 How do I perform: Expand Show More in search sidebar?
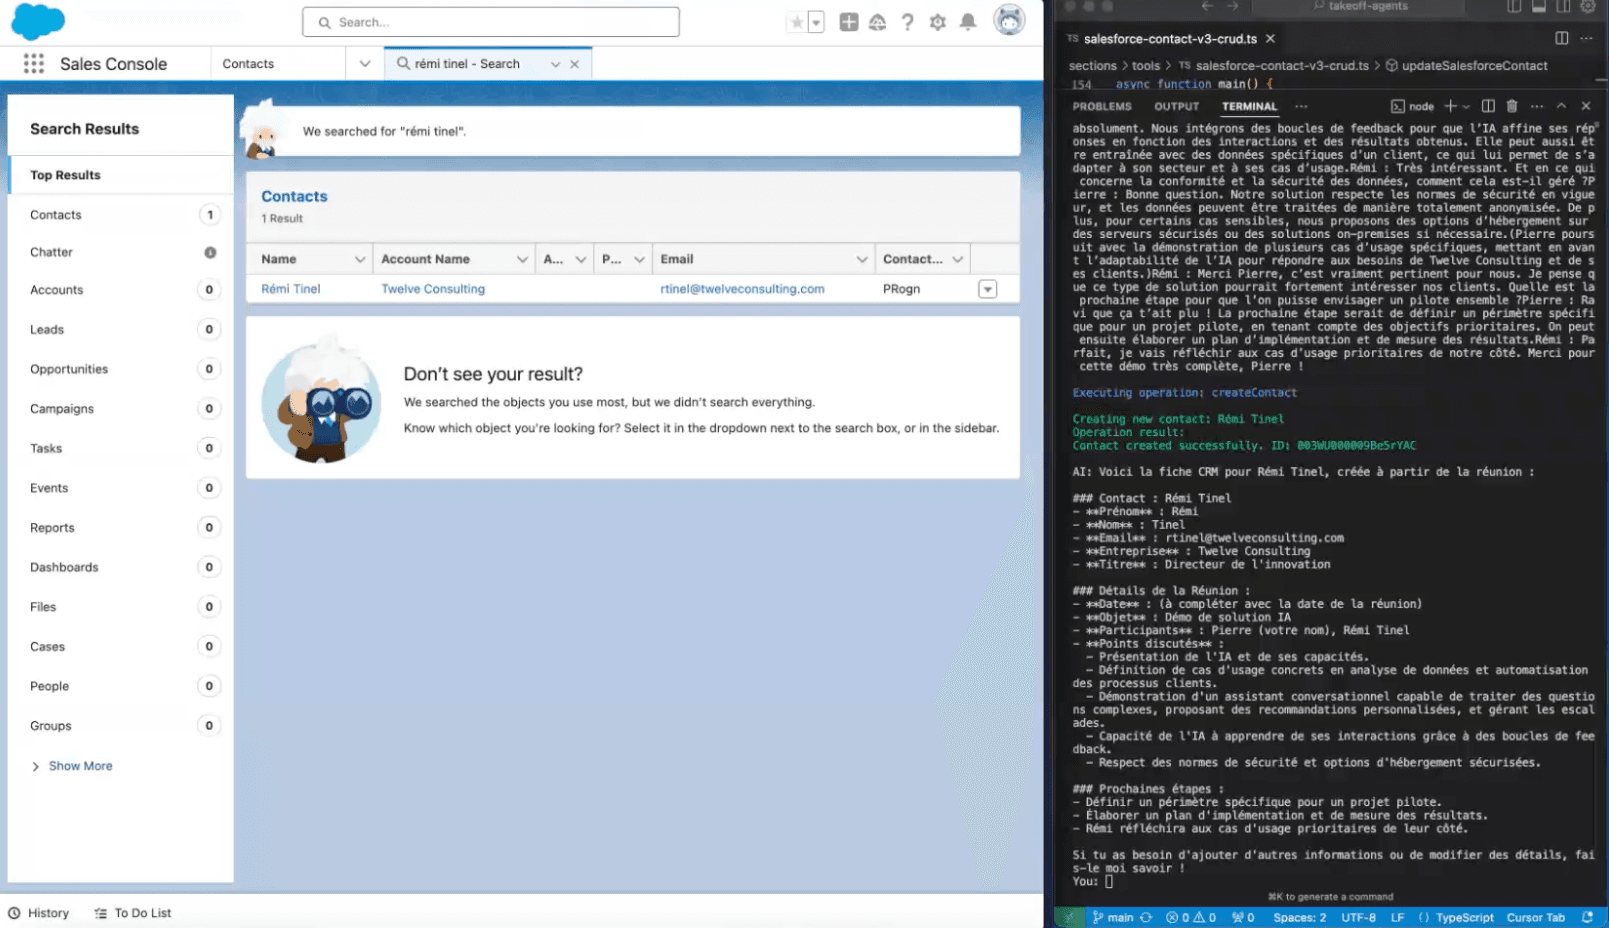[x=72, y=766]
